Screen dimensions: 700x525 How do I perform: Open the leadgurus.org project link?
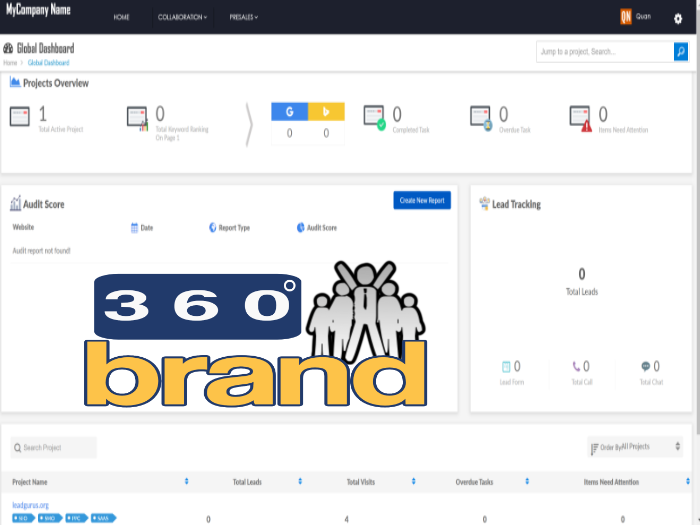pyautogui.click(x=30, y=505)
